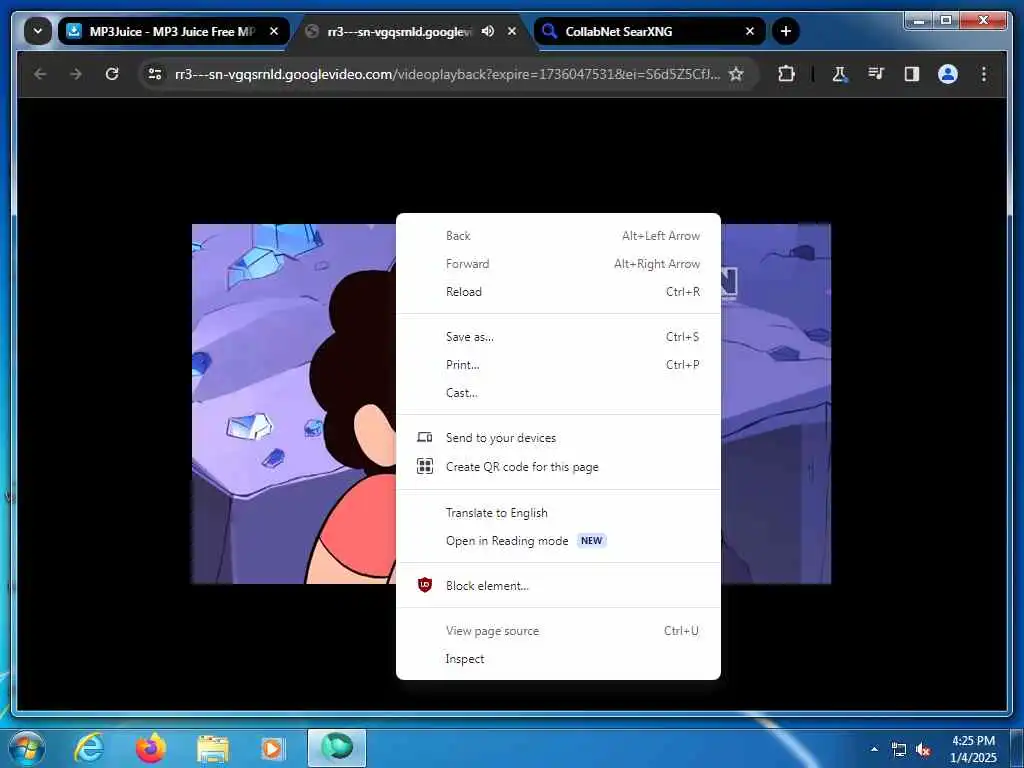Viewport: 1024px width, 768px height.
Task: Switch to the CollabNet SearXNG tab
Action: tap(650, 31)
